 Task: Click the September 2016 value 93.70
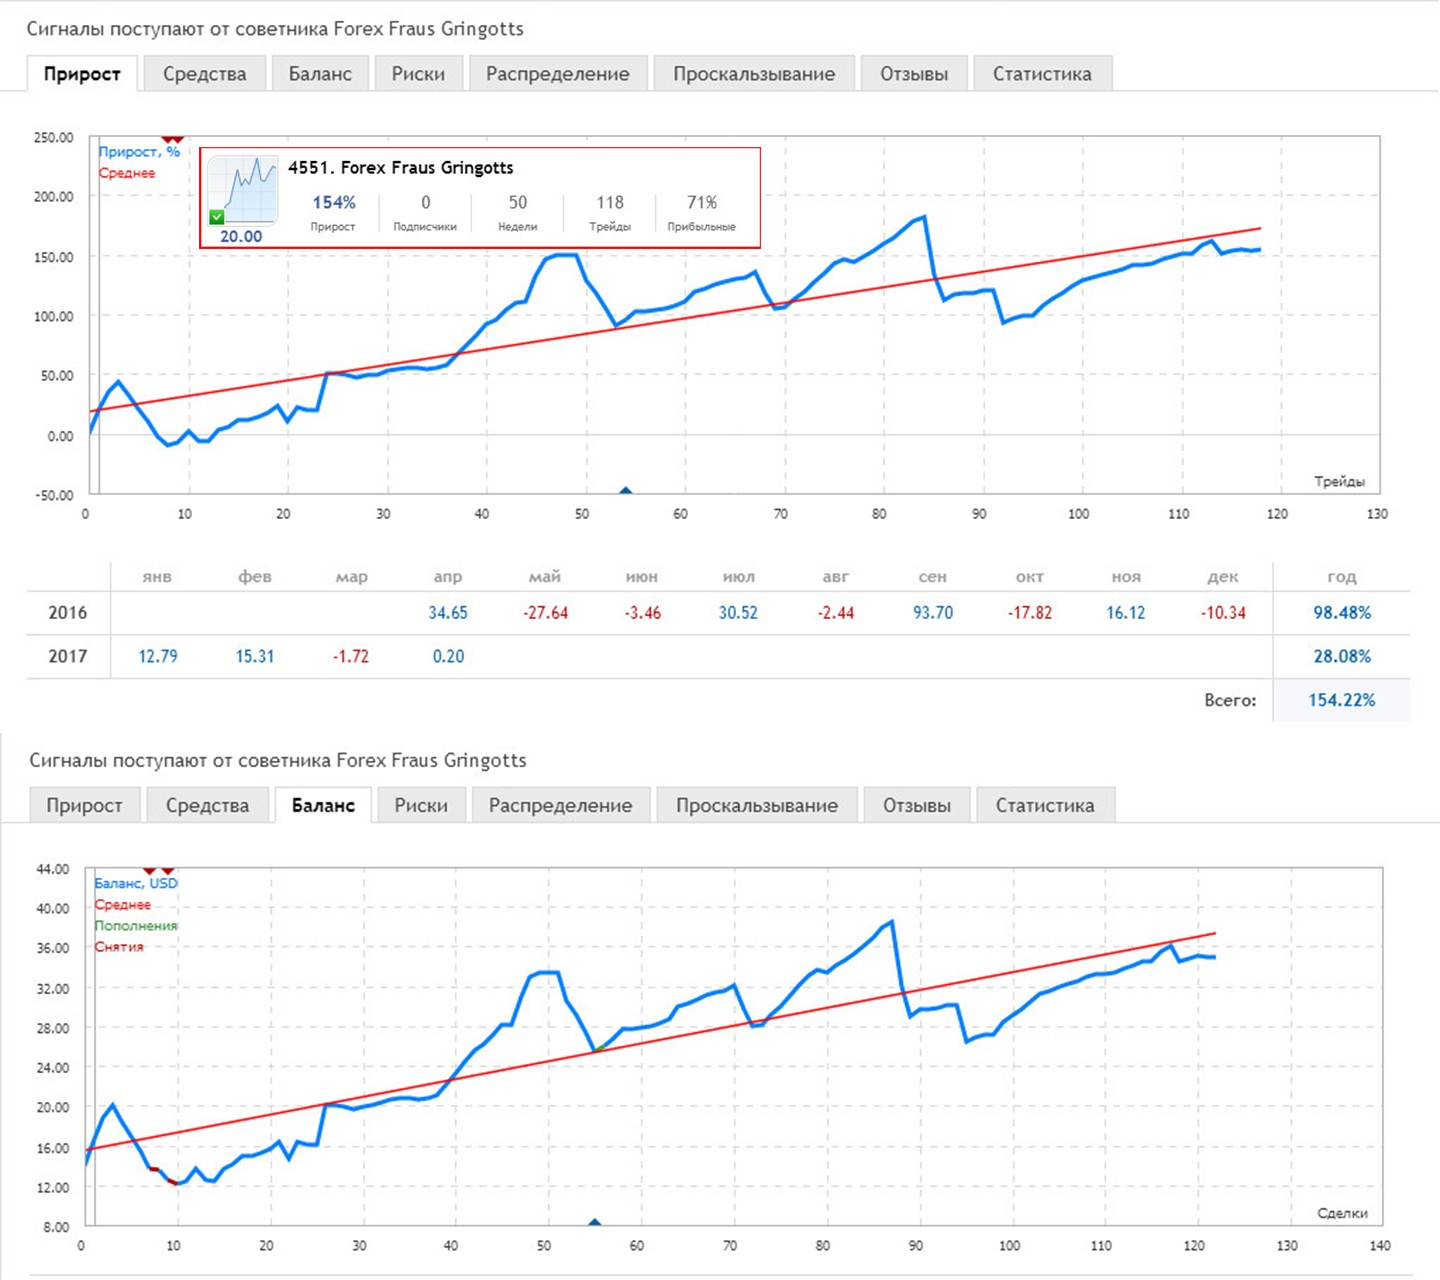[x=933, y=613]
